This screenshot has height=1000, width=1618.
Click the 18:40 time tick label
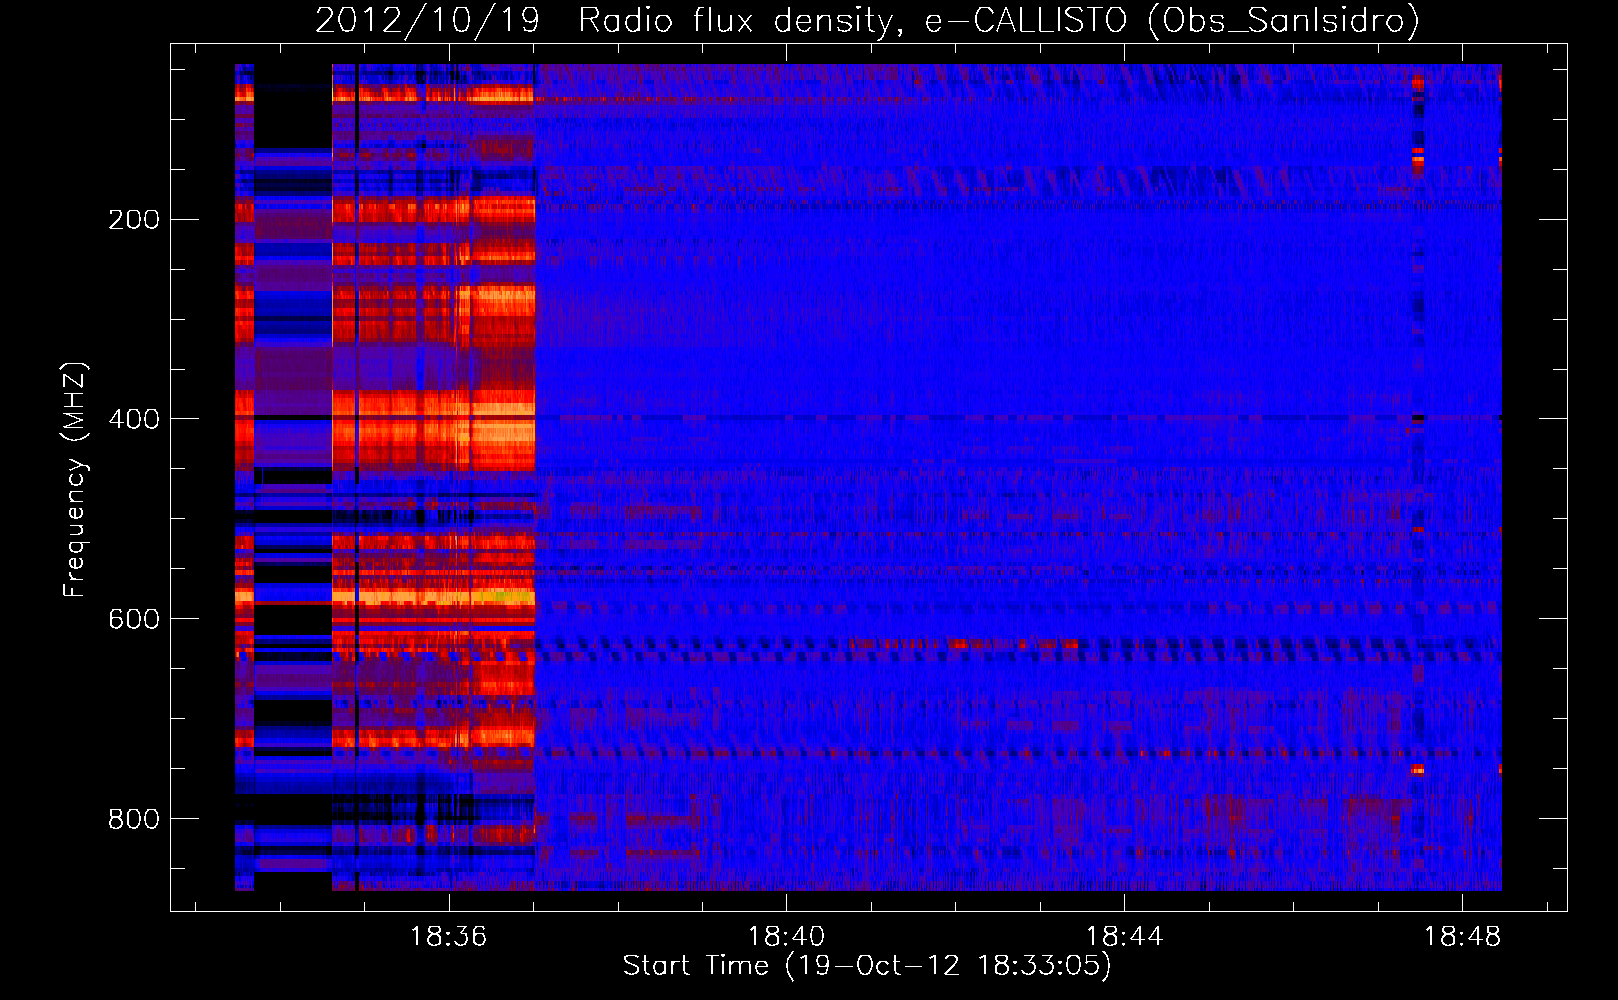[x=786, y=936]
